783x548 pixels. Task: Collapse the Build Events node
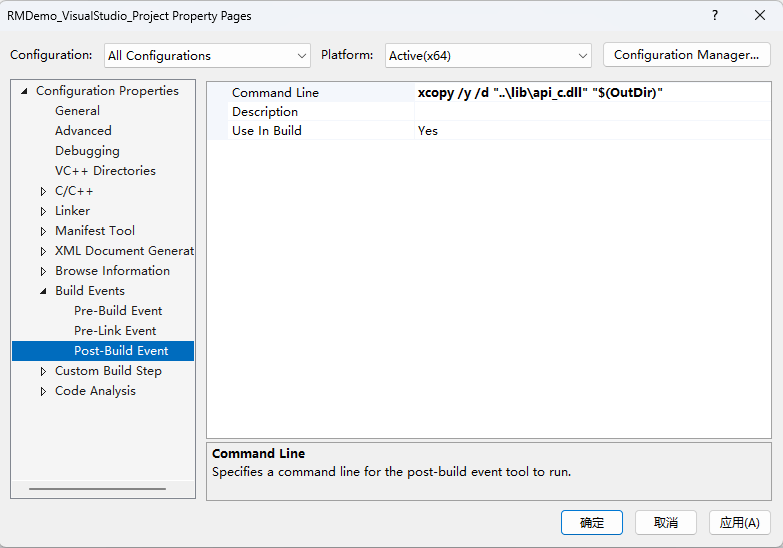coord(43,291)
